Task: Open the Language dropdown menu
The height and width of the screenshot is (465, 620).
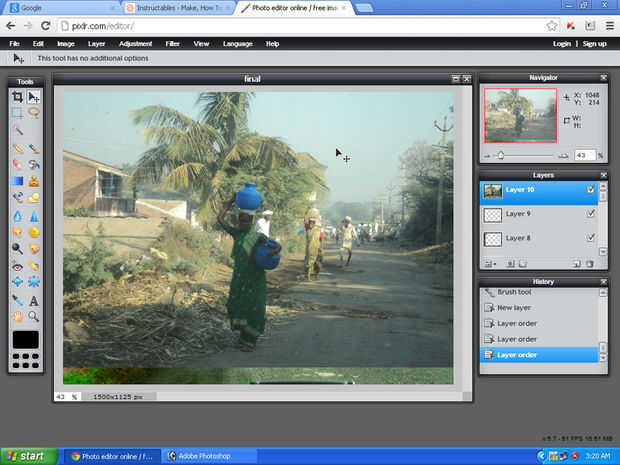Action: (x=237, y=44)
